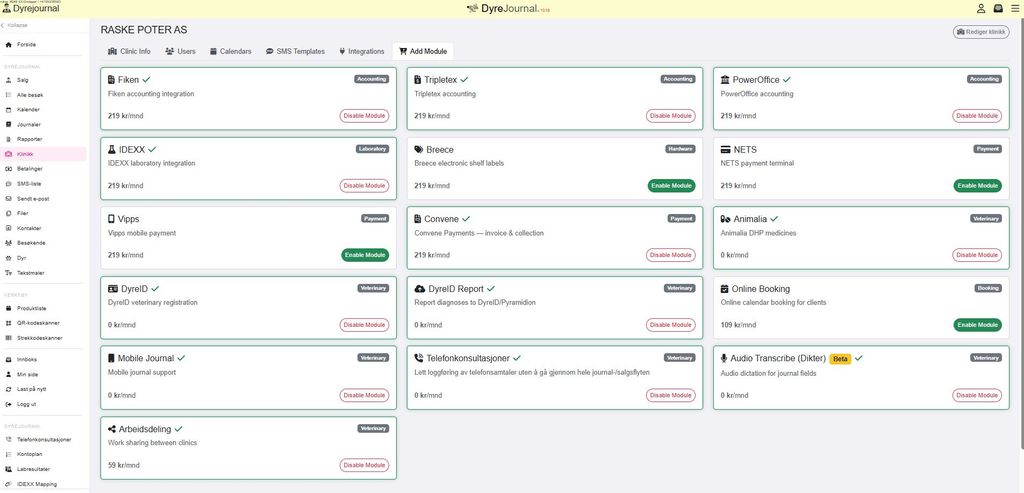Click the Min side person icon
Screen dimensions: 1024x493
click(8, 374)
